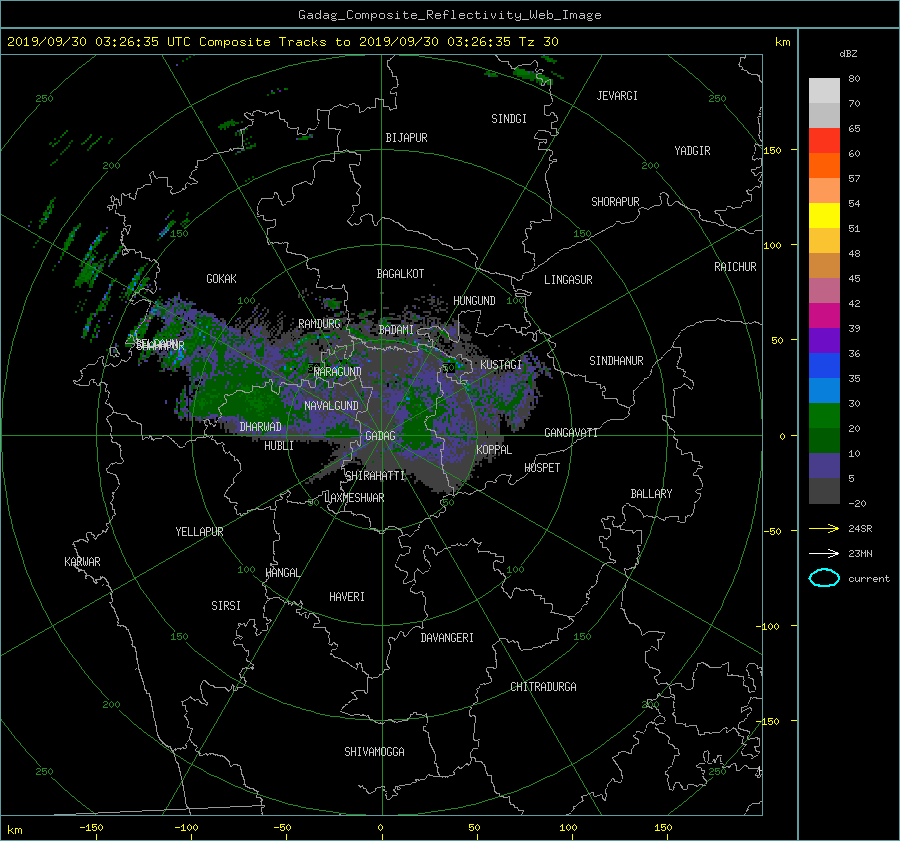Click the BAGALKOT city label

400,274
